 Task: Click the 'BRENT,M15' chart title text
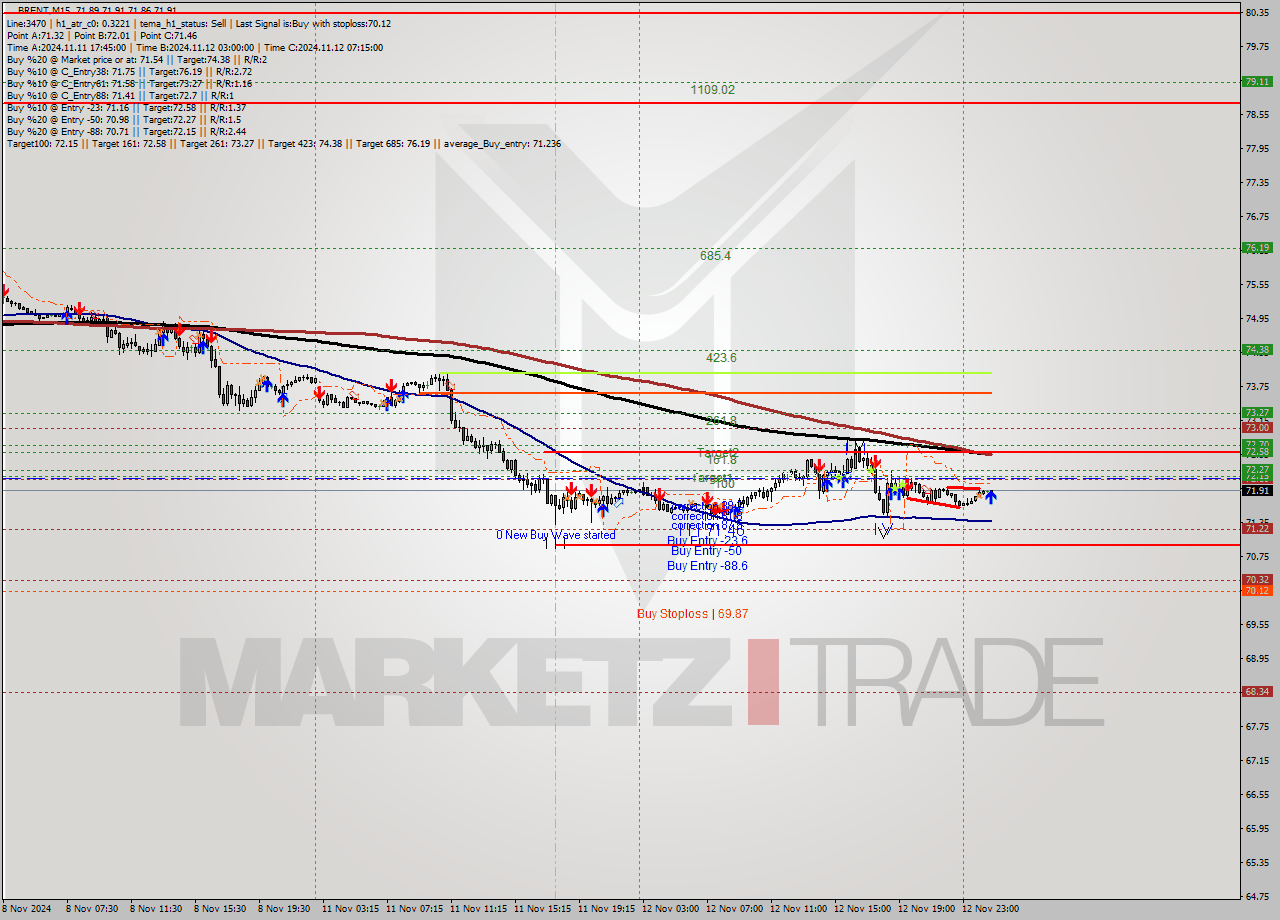pyautogui.click(x=42, y=9)
